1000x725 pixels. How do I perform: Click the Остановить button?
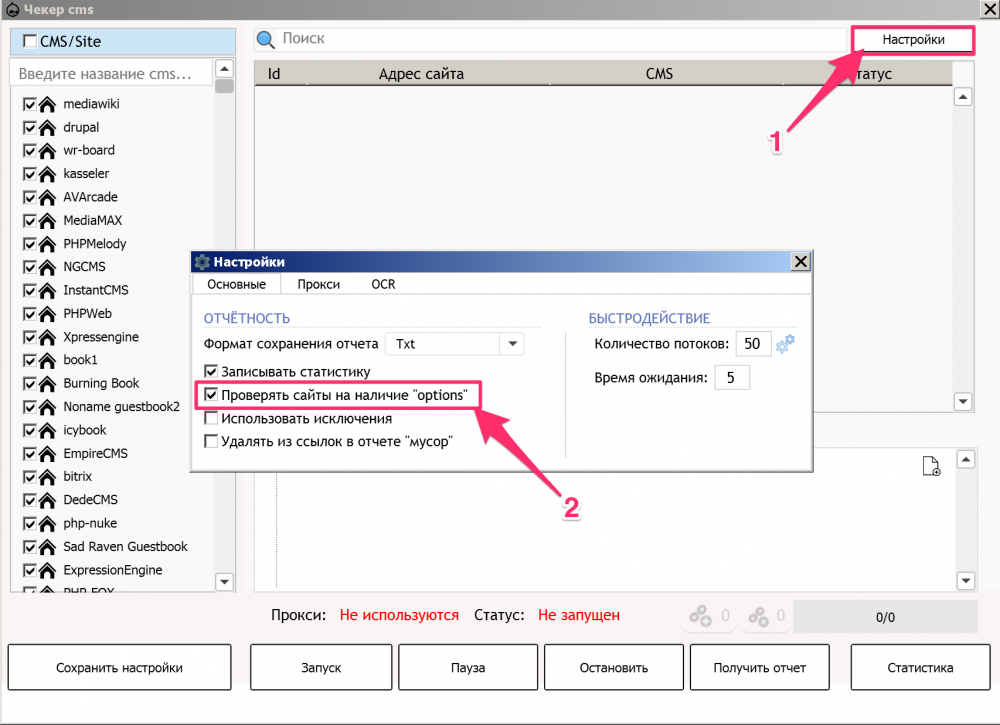(x=614, y=668)
